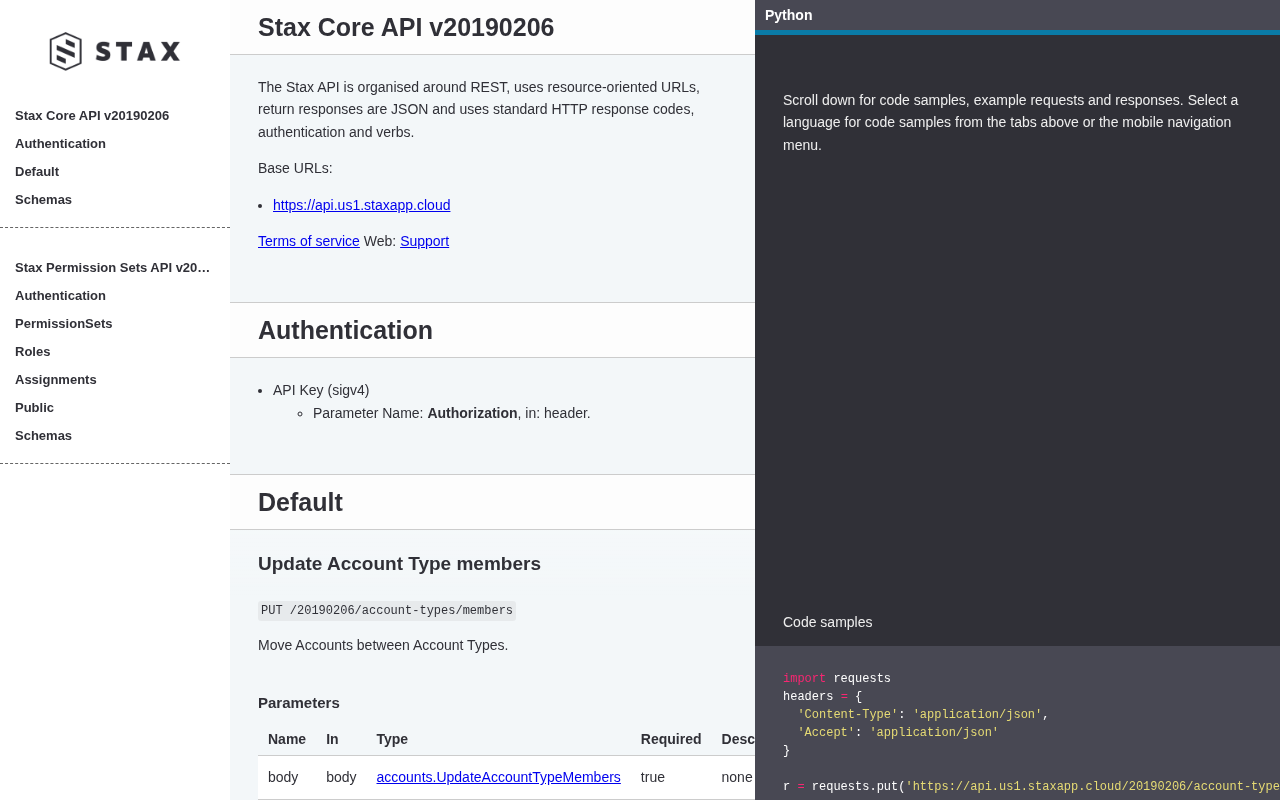Select Public in the sidebar
Viewport: 1280px width, 800px height.
coord(34,408)
